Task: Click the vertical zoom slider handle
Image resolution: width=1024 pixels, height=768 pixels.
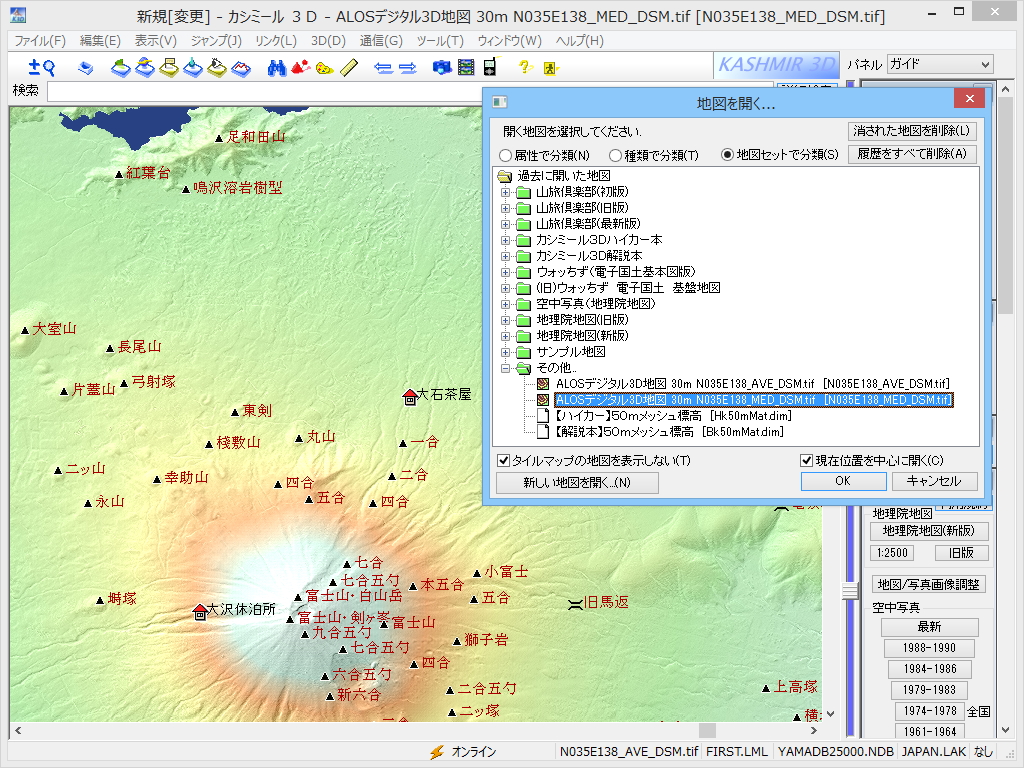Action: pos(850,591)
